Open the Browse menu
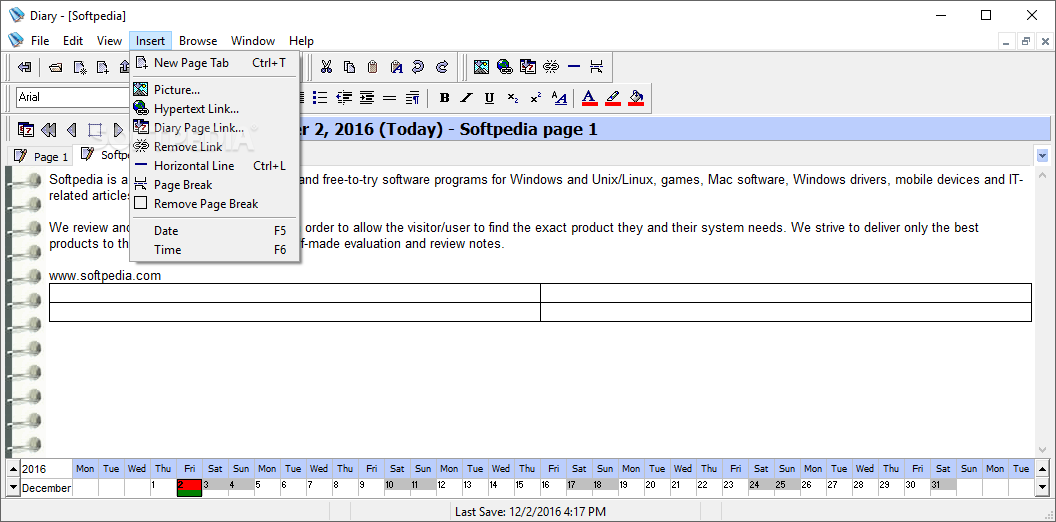 (198, 40)
